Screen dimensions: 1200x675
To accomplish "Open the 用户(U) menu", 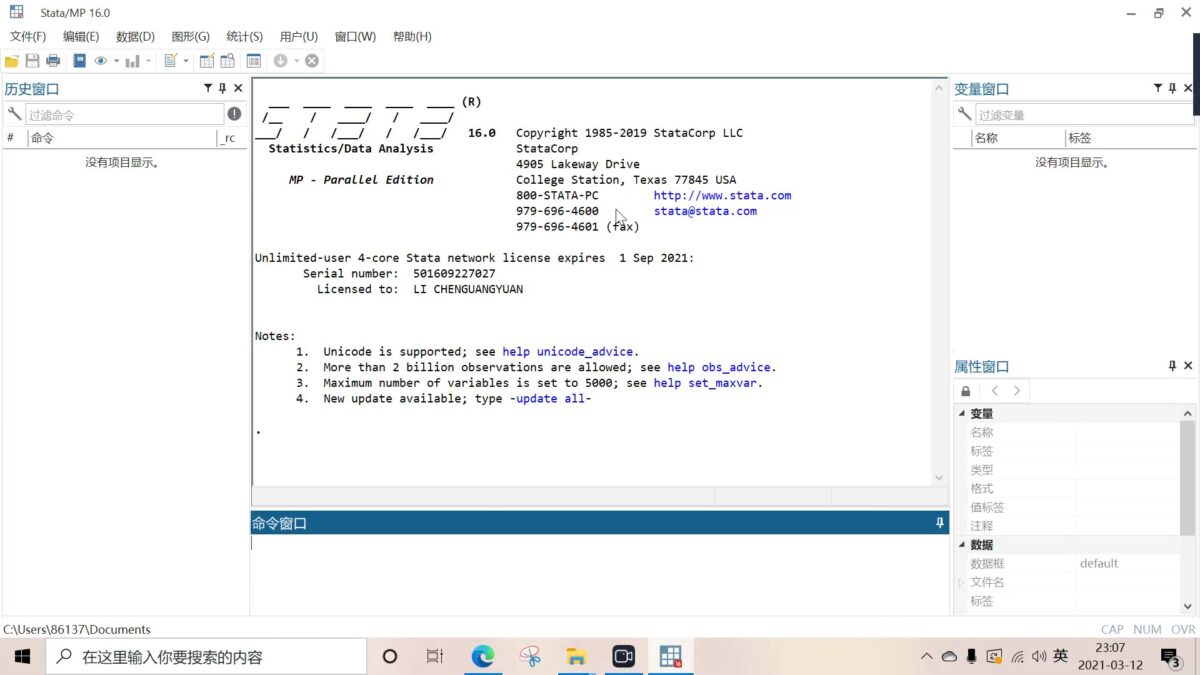I will [x=299, y=36].
